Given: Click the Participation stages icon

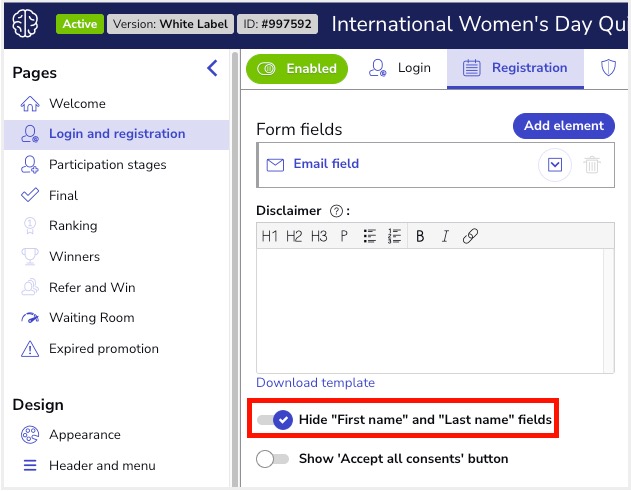Looking at the screenshot, I should click(30, 165).
